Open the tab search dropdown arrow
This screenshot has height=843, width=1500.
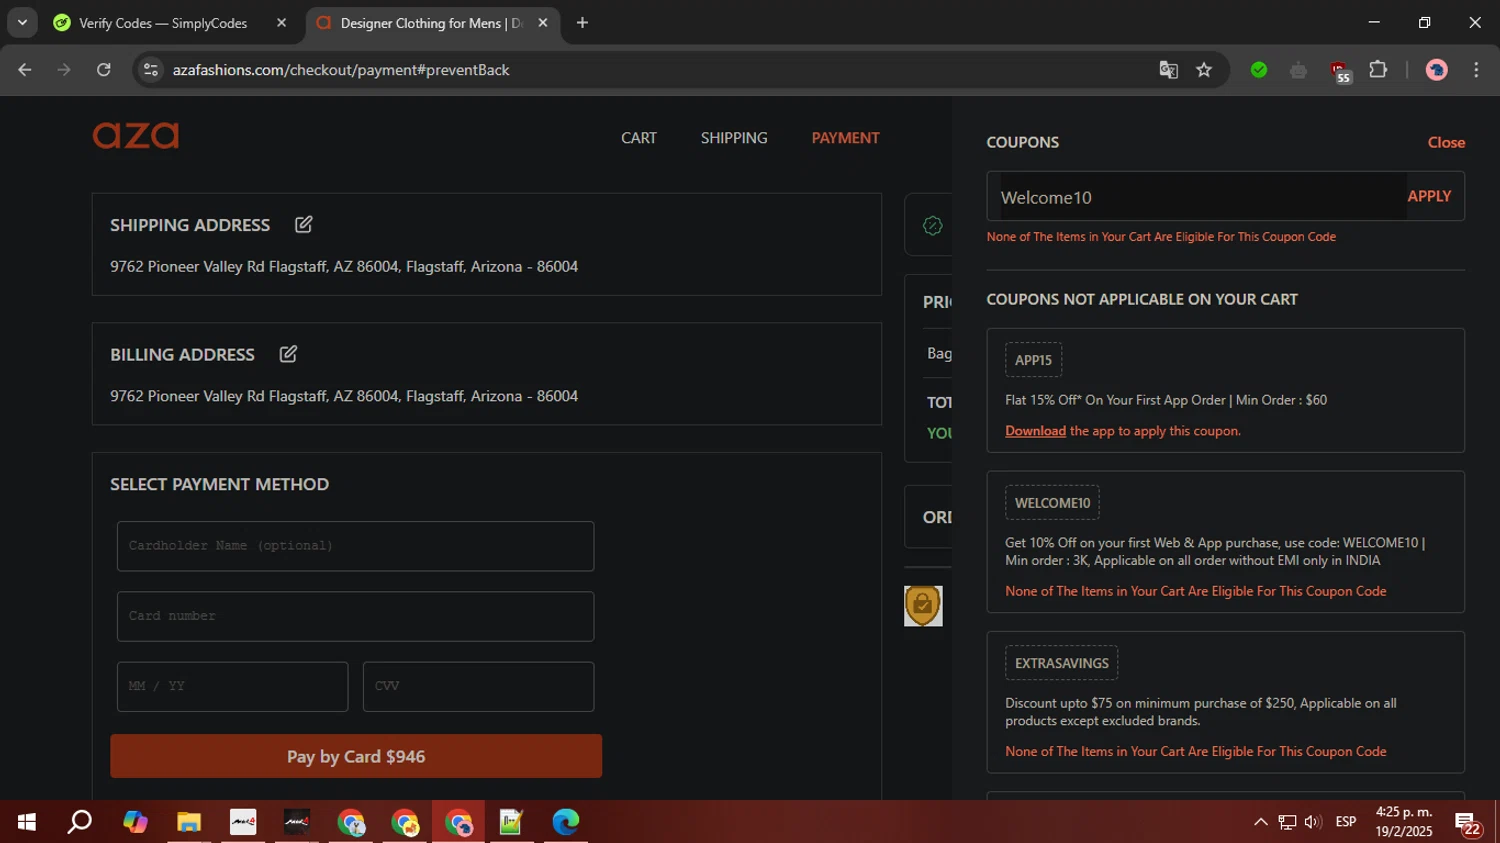[x=22, y=23]
